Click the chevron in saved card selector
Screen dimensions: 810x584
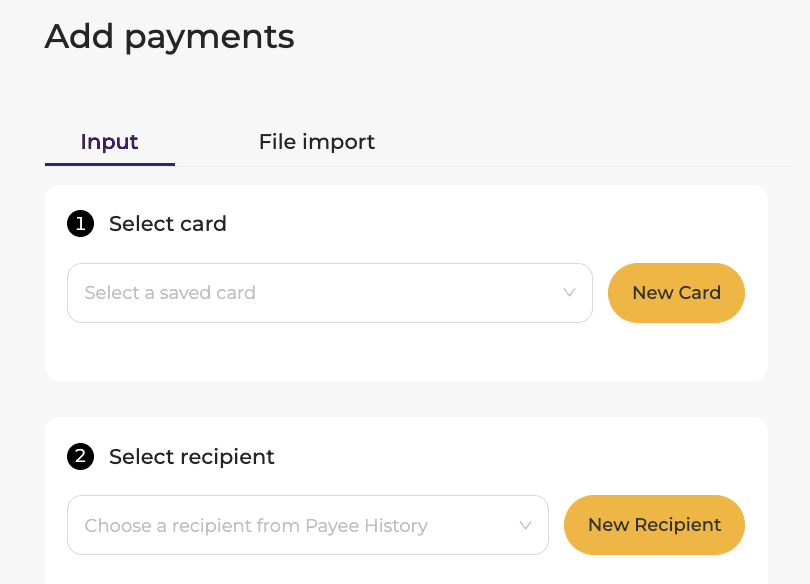(x=569, y=293)
